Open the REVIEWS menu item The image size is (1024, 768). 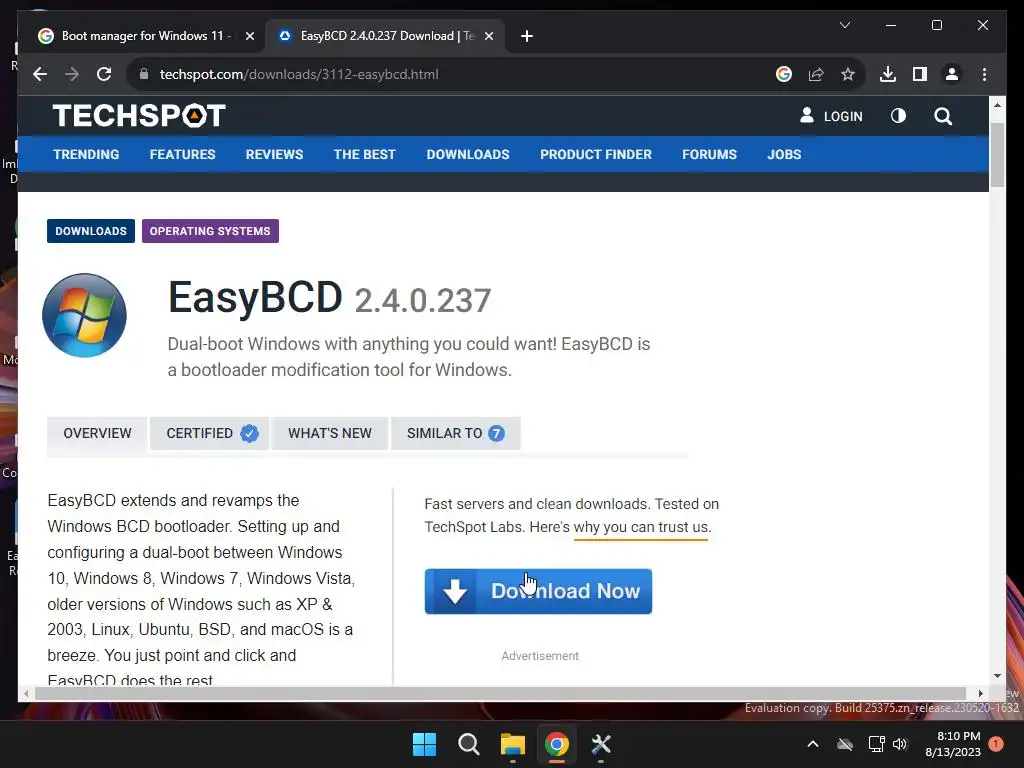[x=274, y=155]
